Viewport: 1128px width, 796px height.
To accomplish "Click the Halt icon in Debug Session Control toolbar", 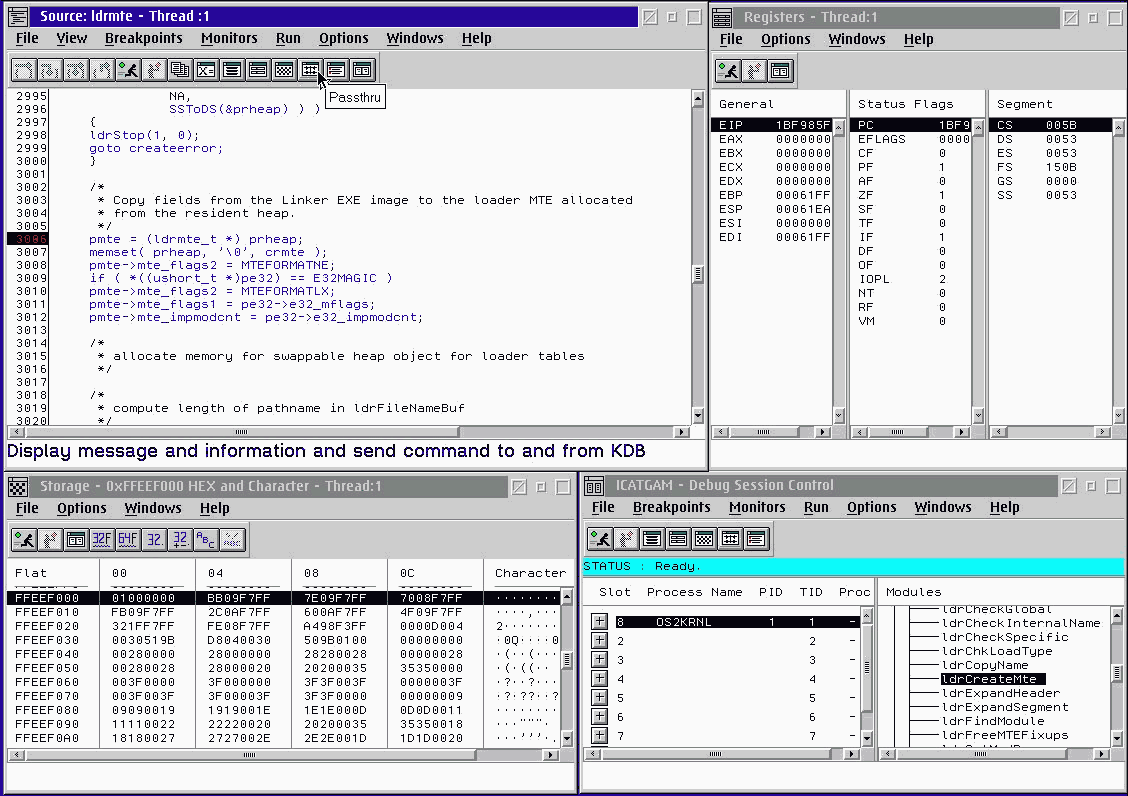I will (626, 539).
